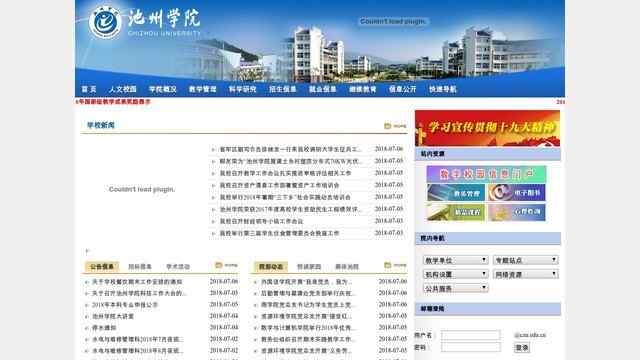The height and width of the screenshot is (360, 640).
Task: Expand the 网络资源 dropdown
Action: [525, 274]
